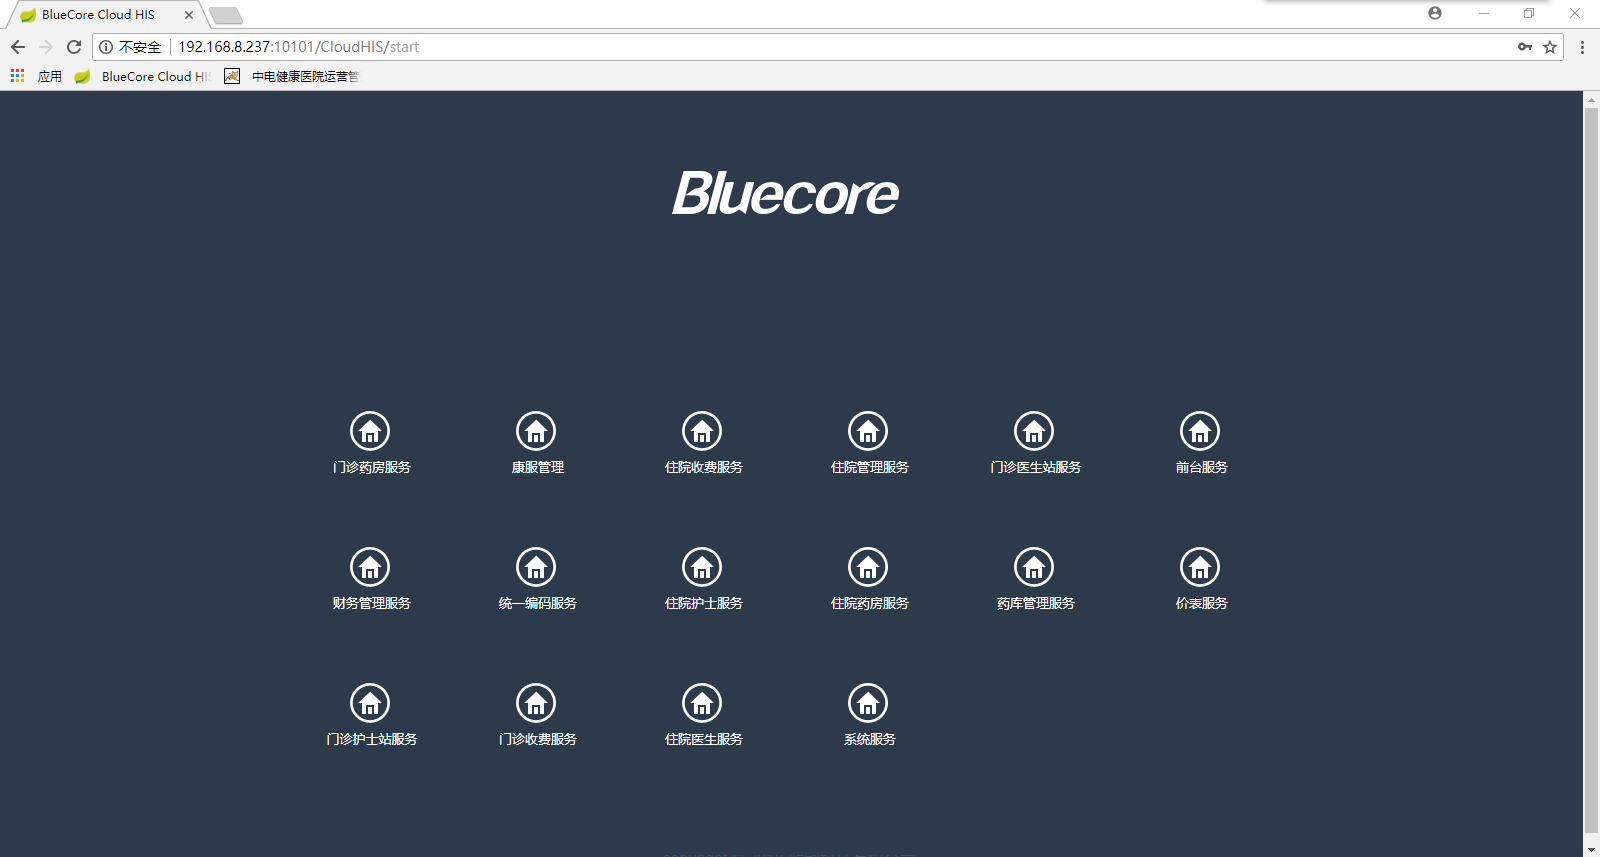Open the 康服管理 house icon
Viewport: 1600px width, 857px height.
coord(536,431)
